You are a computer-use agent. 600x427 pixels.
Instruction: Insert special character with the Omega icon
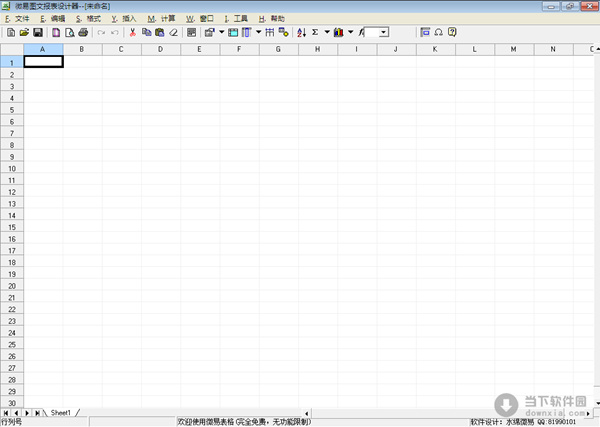438,32
